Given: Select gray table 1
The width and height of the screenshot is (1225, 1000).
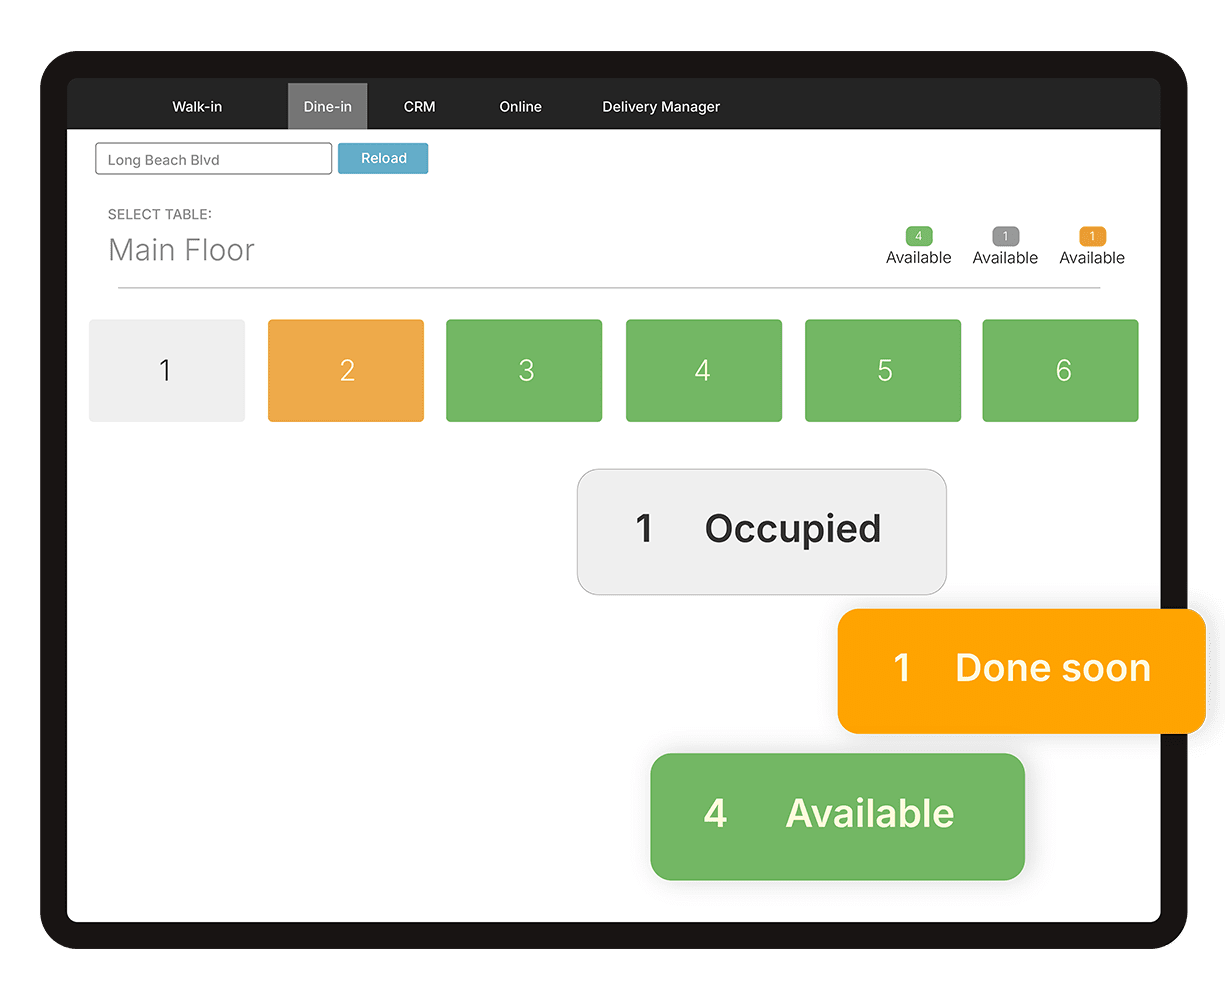Looking at the screenshot, I should 167,371.
